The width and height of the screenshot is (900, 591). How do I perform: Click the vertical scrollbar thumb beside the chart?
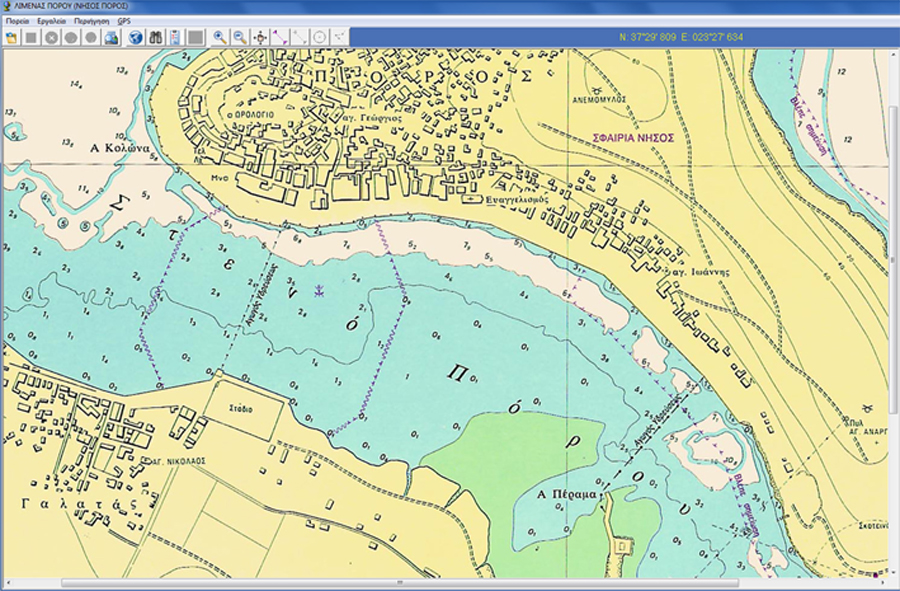[x=894, y=259]
